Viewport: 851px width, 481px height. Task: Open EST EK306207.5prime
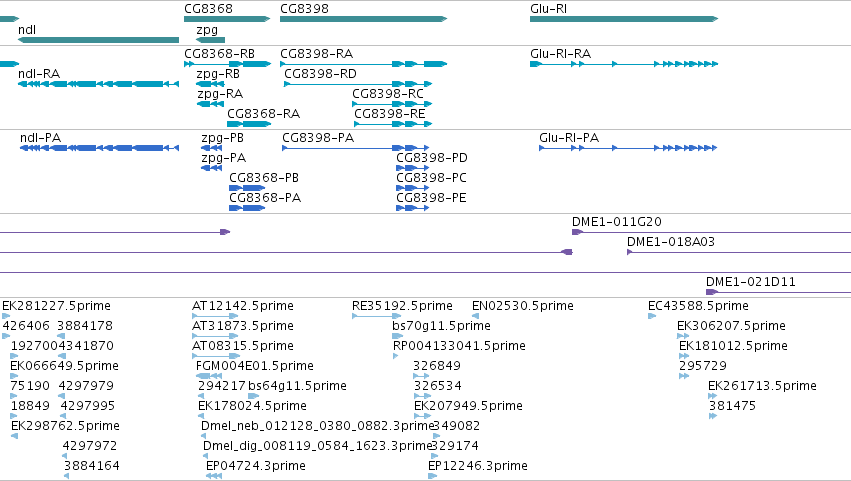click(x=731, y=326)
